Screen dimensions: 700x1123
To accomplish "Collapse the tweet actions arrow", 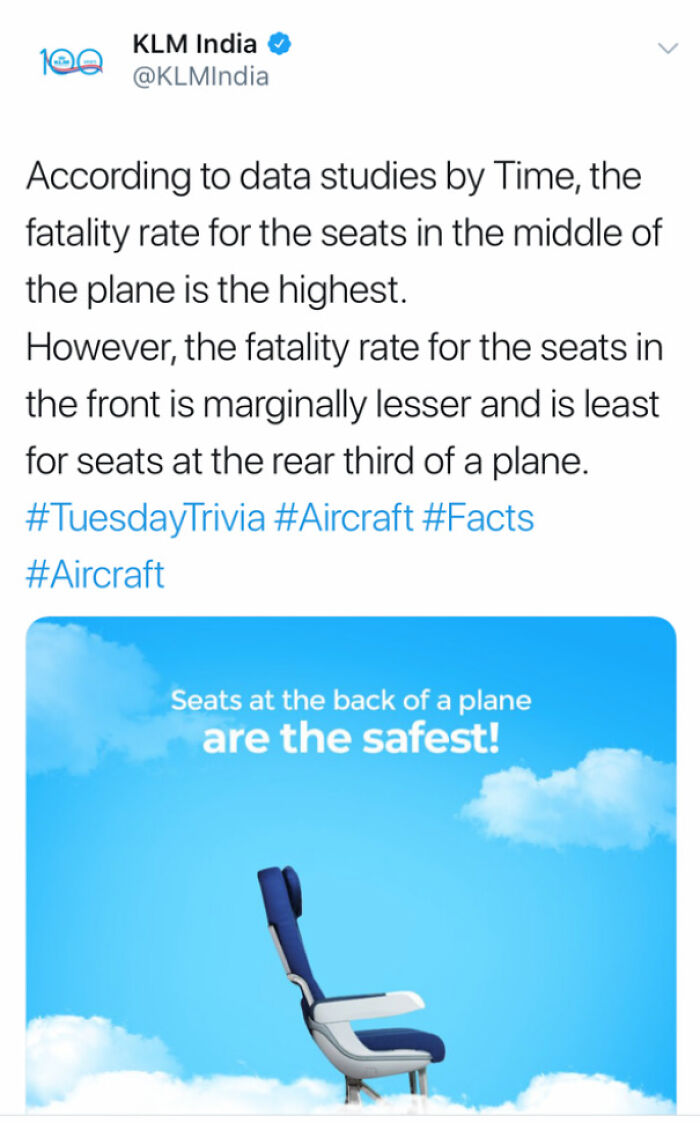I will pos(666,45).
